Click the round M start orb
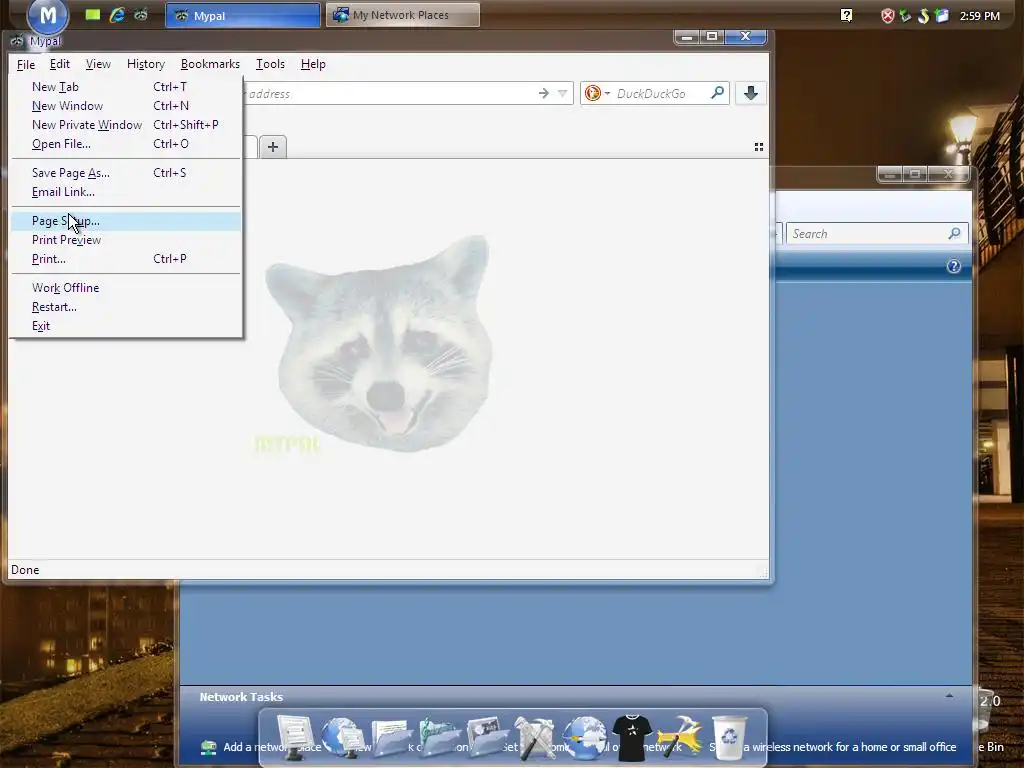This screenshot has width=1024, height=768. (48, 15)
